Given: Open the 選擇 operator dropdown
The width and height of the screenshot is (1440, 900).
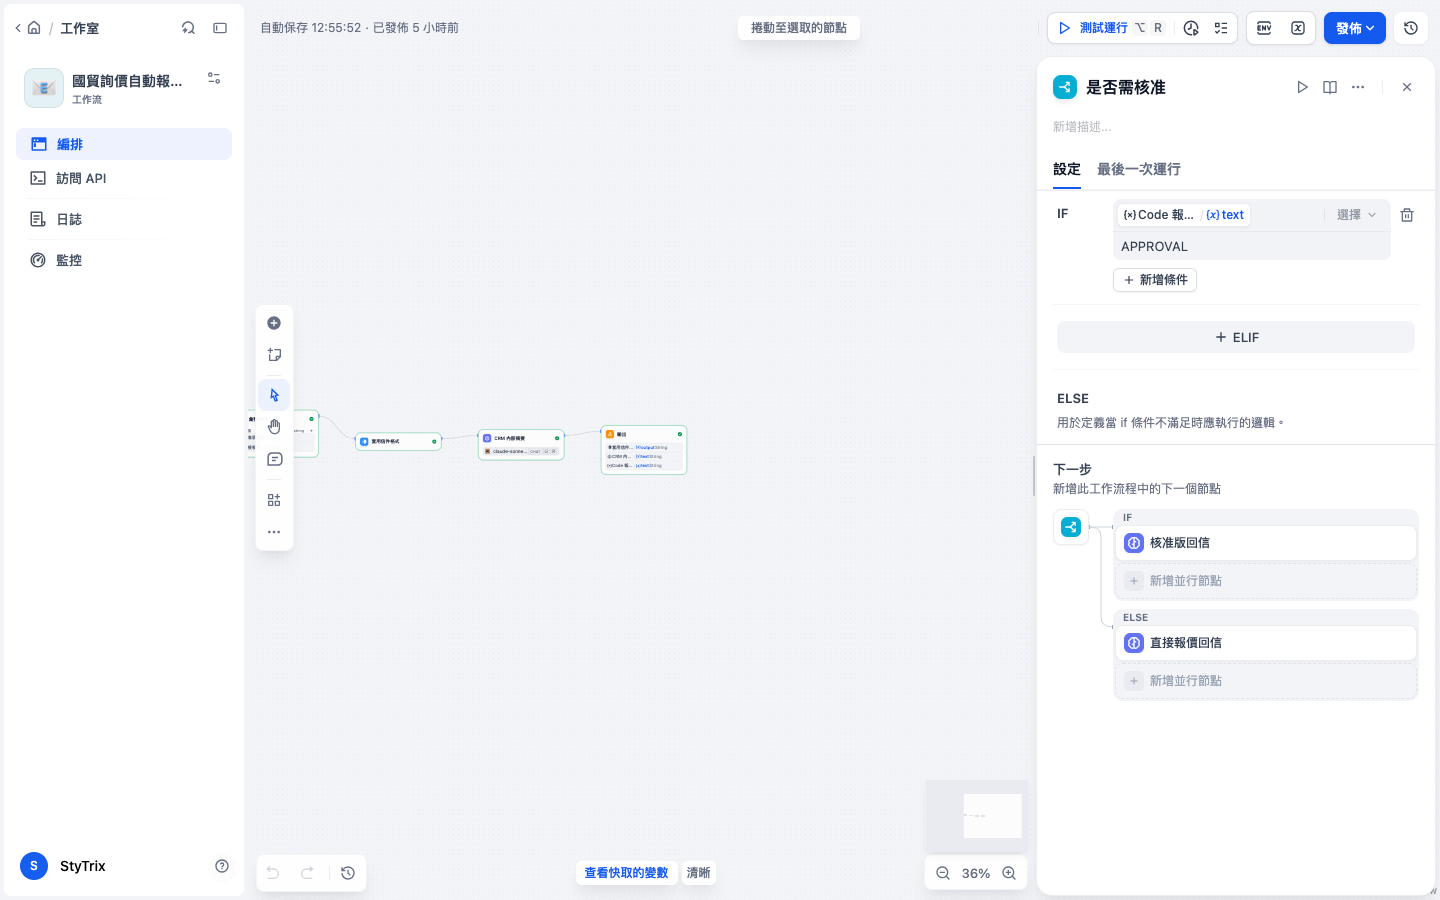Looking at the screenshot, I should 1356,215.
